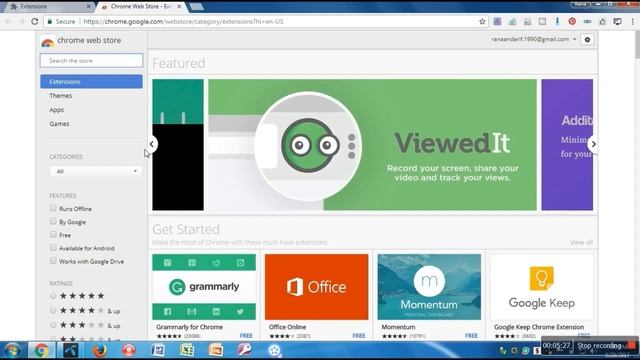Click the red round taskbar icon
The height and width of the screenshot is (360, 640).
[129, 350]
